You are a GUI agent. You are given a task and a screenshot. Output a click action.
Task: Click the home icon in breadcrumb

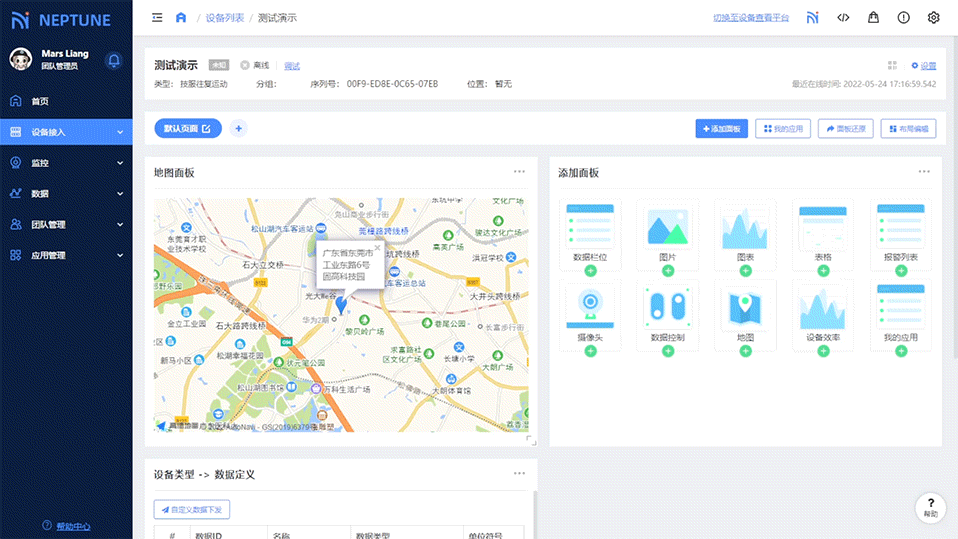(181, 18)
